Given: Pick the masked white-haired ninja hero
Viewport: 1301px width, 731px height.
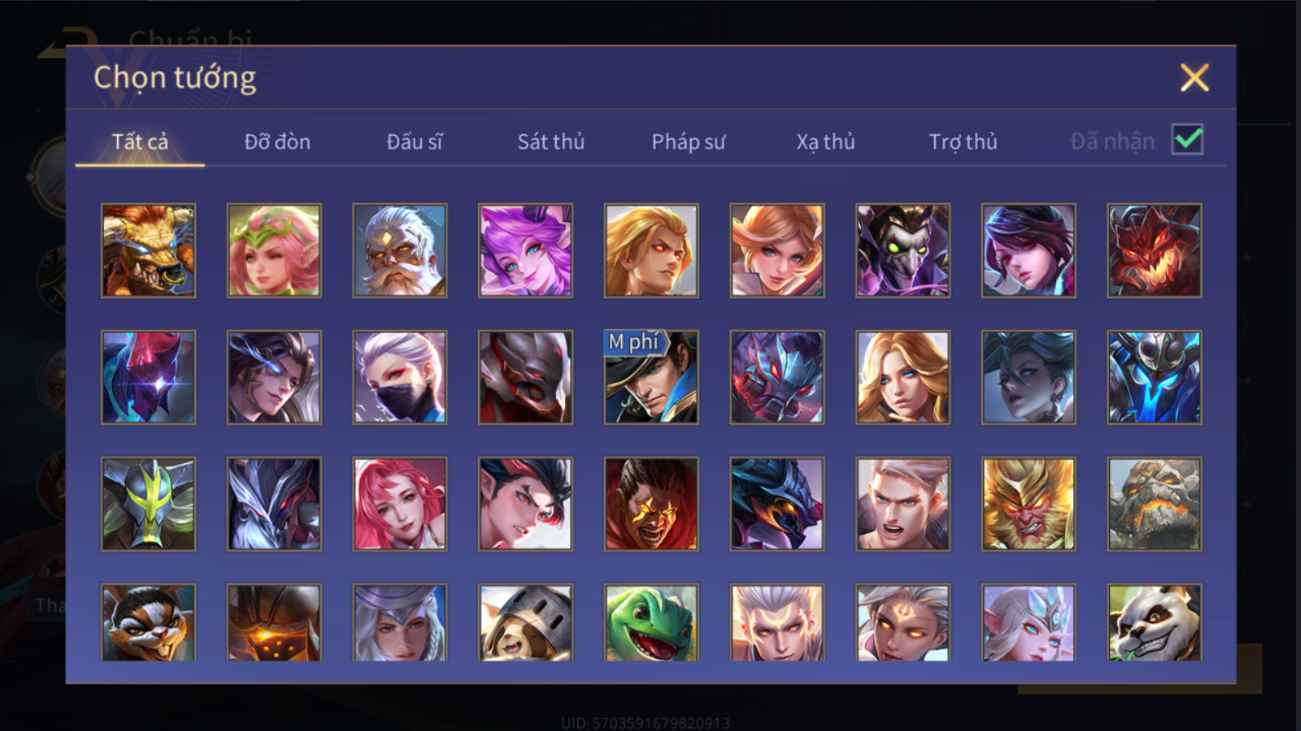Looking at the screenshot, I should point(399,377).
